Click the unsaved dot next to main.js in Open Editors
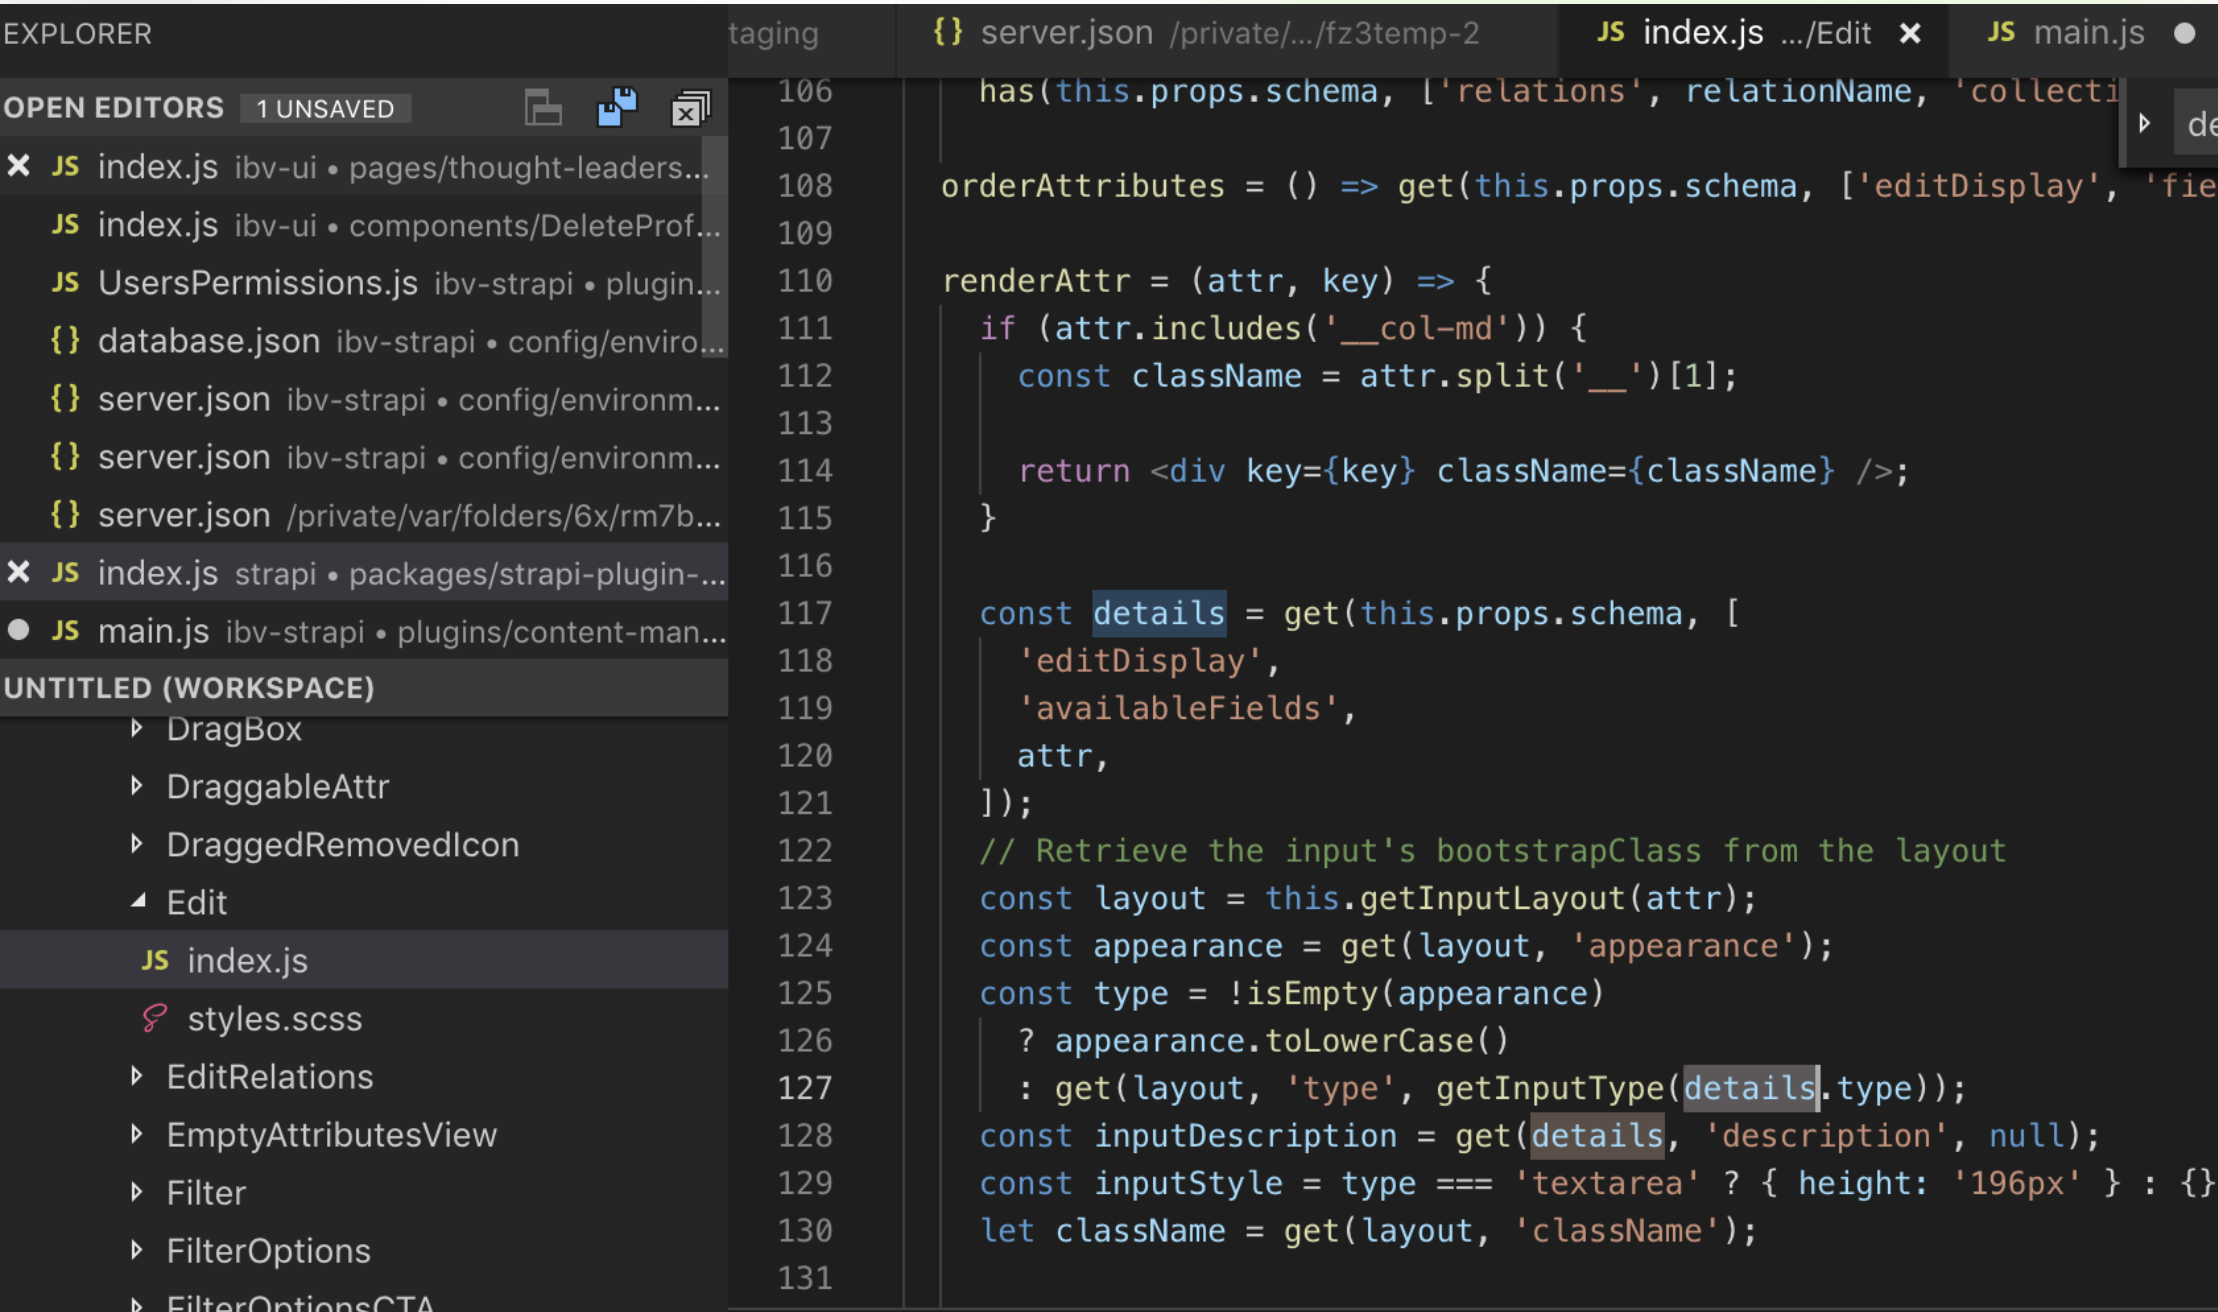2218x1312 pixels. click(x=18, y=630)
